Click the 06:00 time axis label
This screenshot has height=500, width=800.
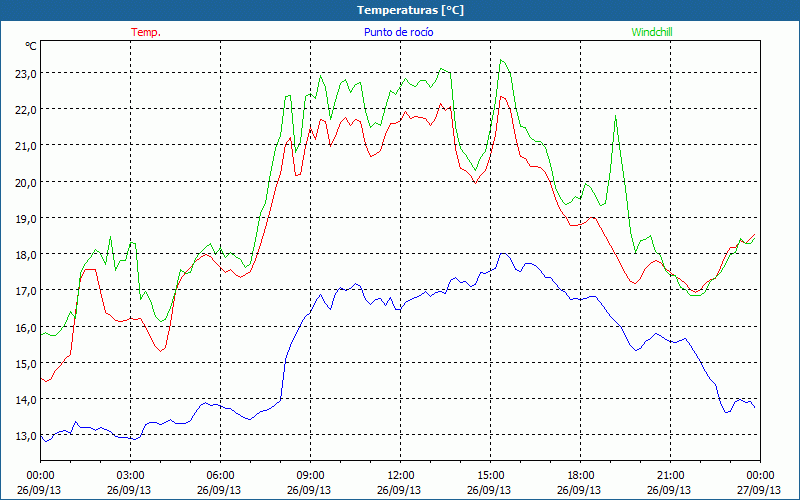(x=220, y=476)
